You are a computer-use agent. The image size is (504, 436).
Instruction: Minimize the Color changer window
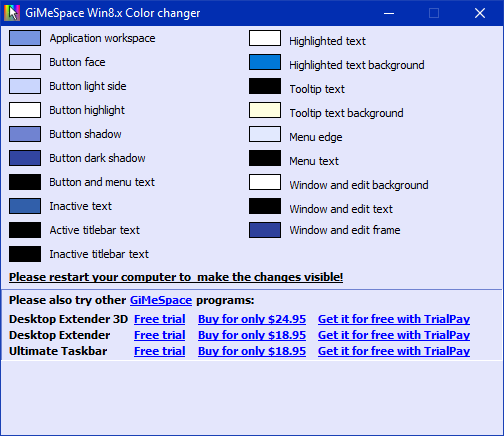[389, 13]
